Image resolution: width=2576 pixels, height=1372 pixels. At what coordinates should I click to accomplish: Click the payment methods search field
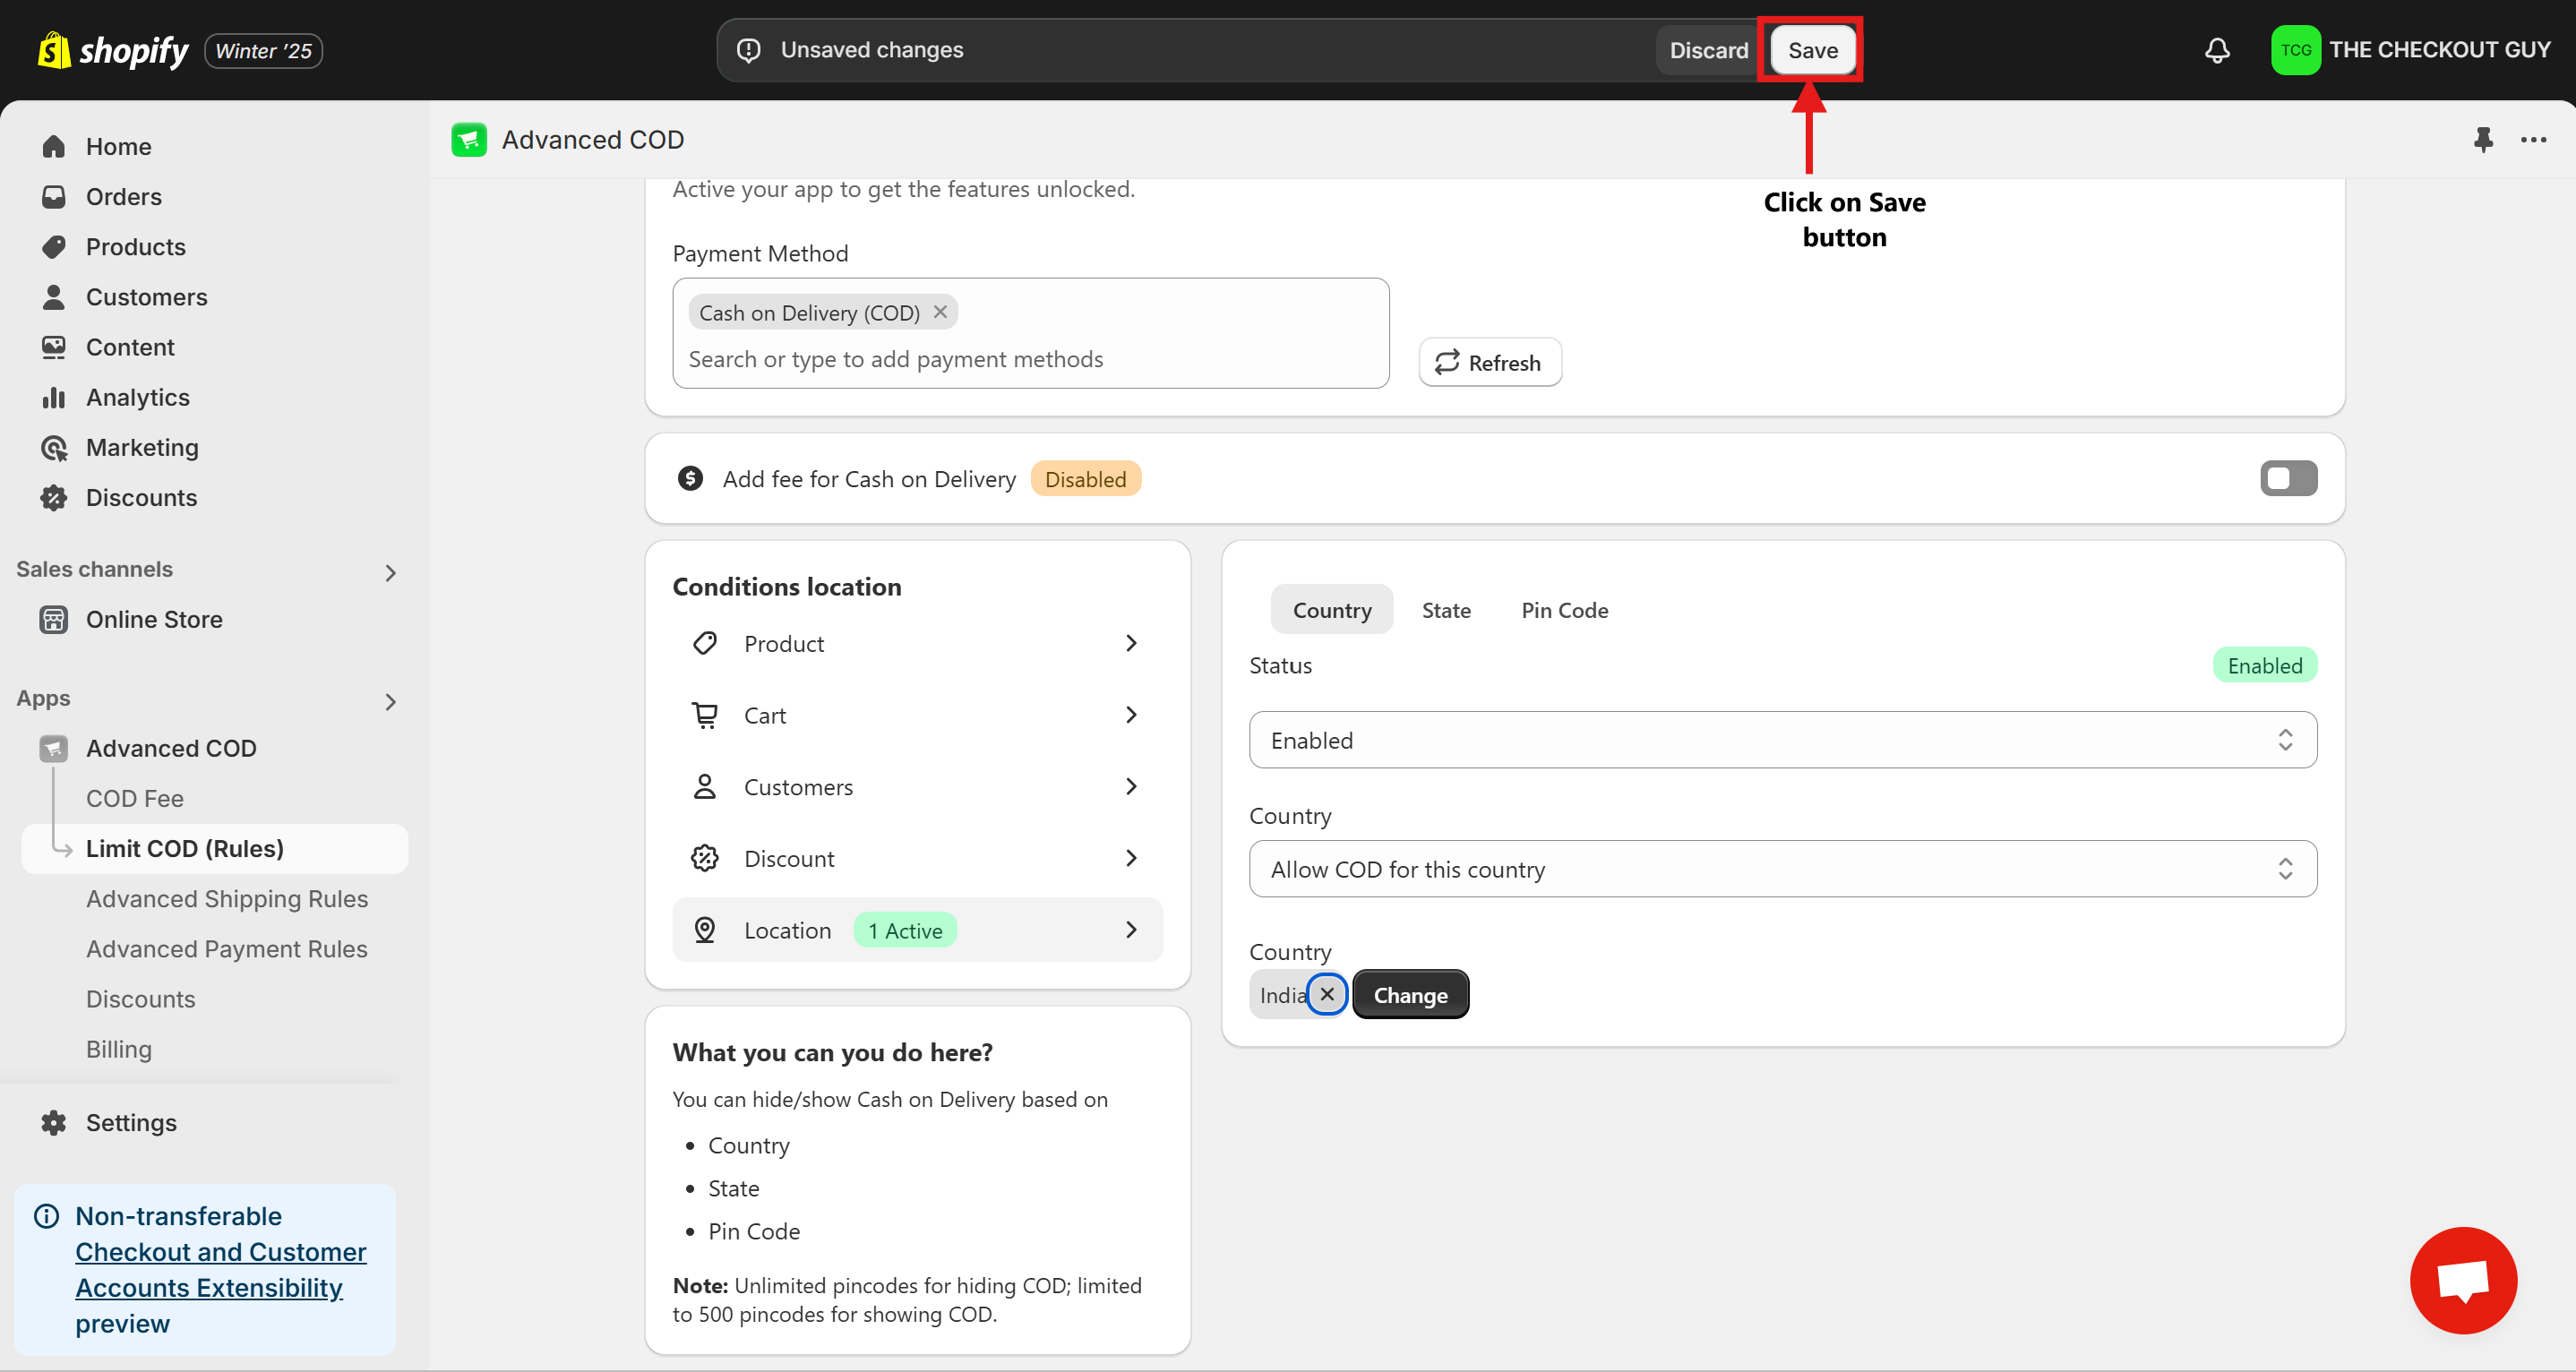coord(1030,359)
